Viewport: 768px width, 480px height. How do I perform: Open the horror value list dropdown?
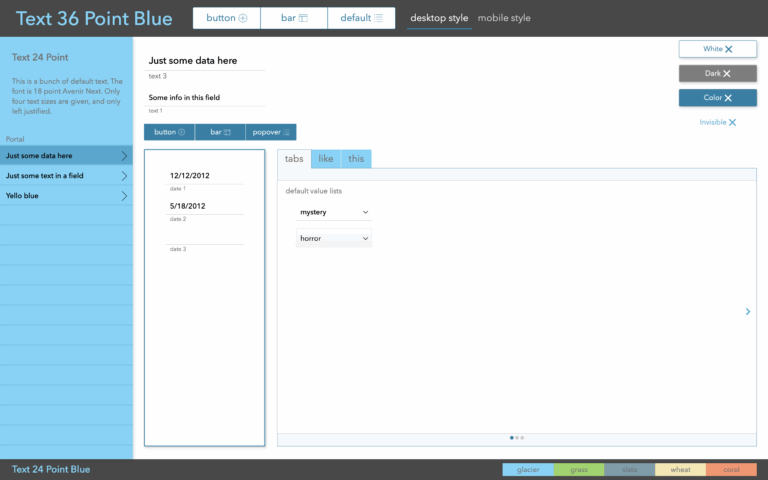tap(334, 238)
